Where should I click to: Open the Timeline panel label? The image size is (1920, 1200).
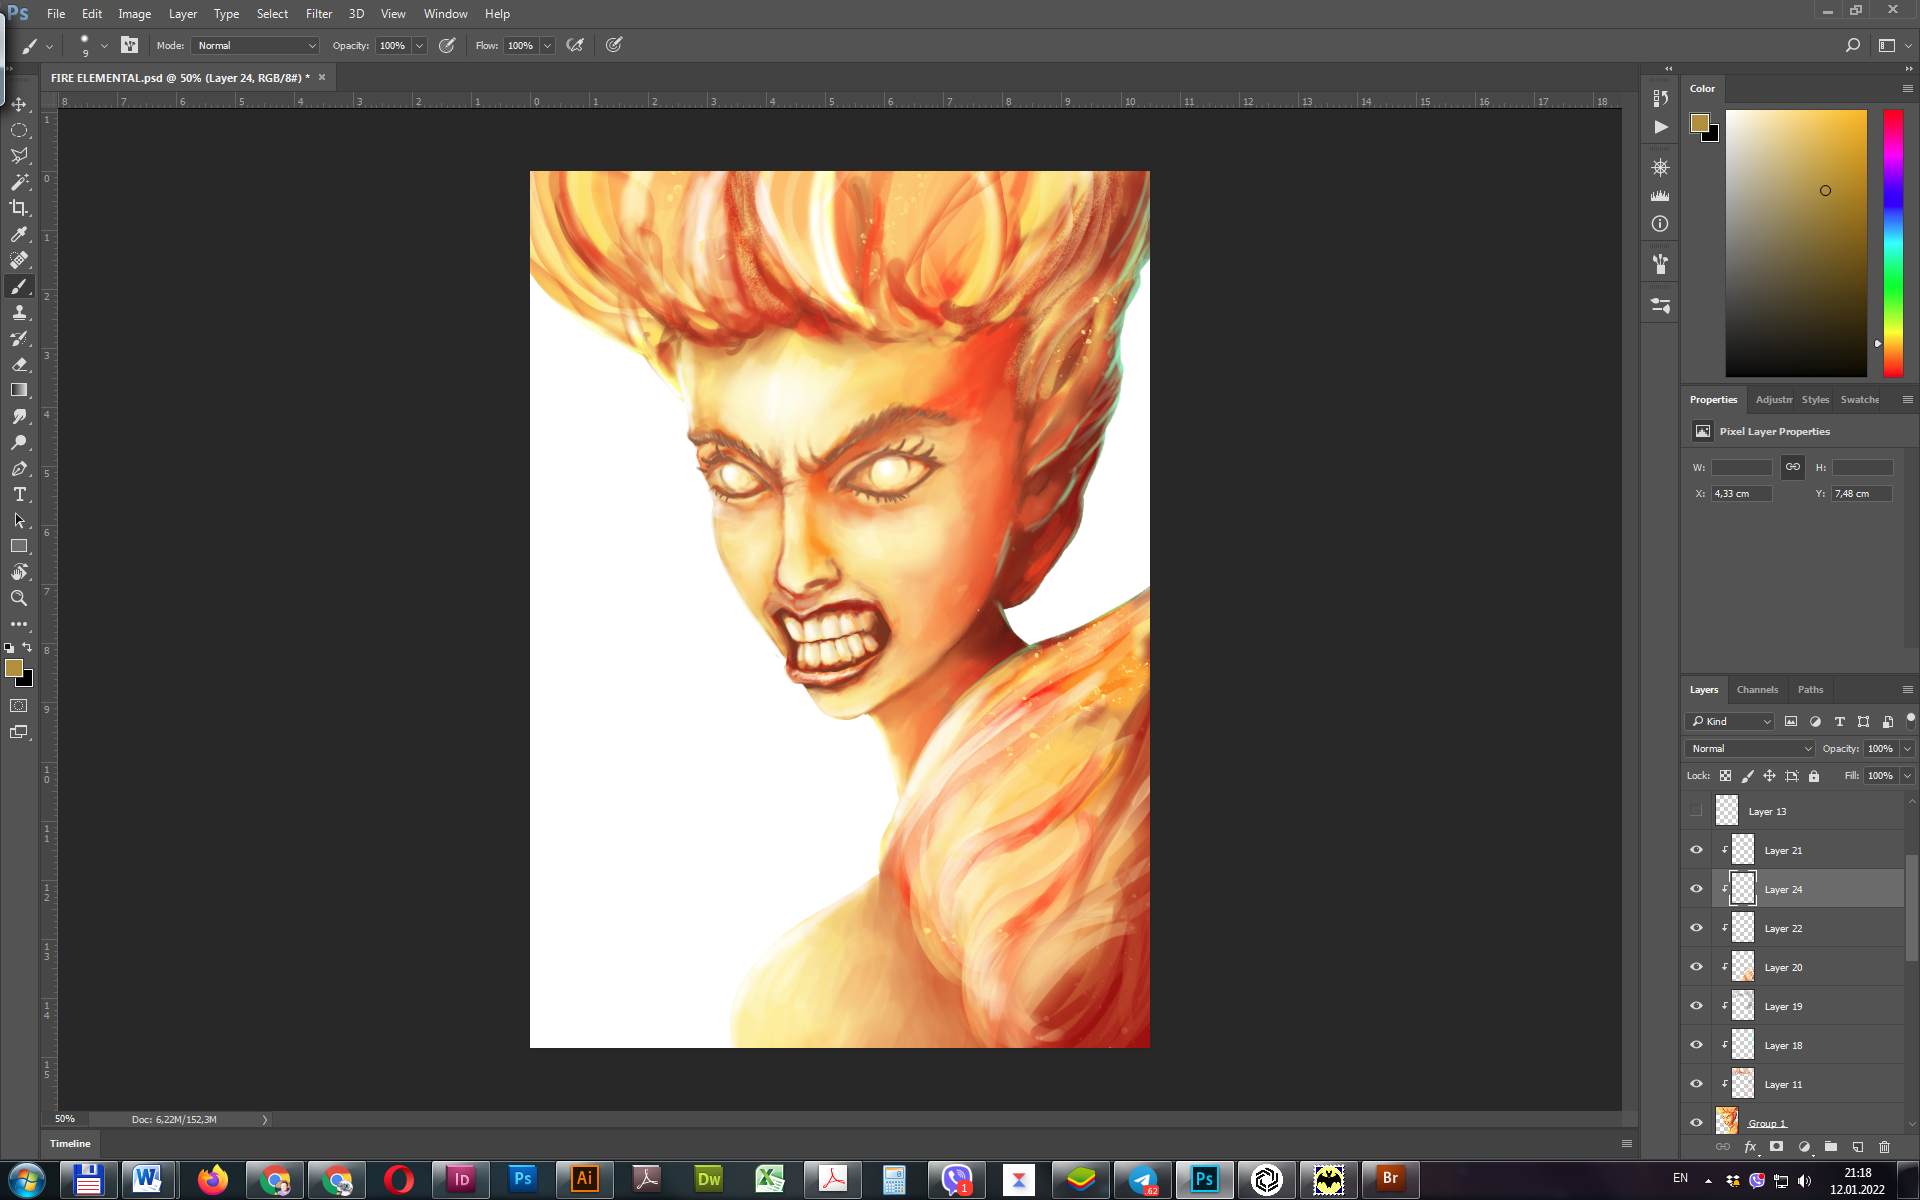pyautogui.click(x=70, y=1144)
